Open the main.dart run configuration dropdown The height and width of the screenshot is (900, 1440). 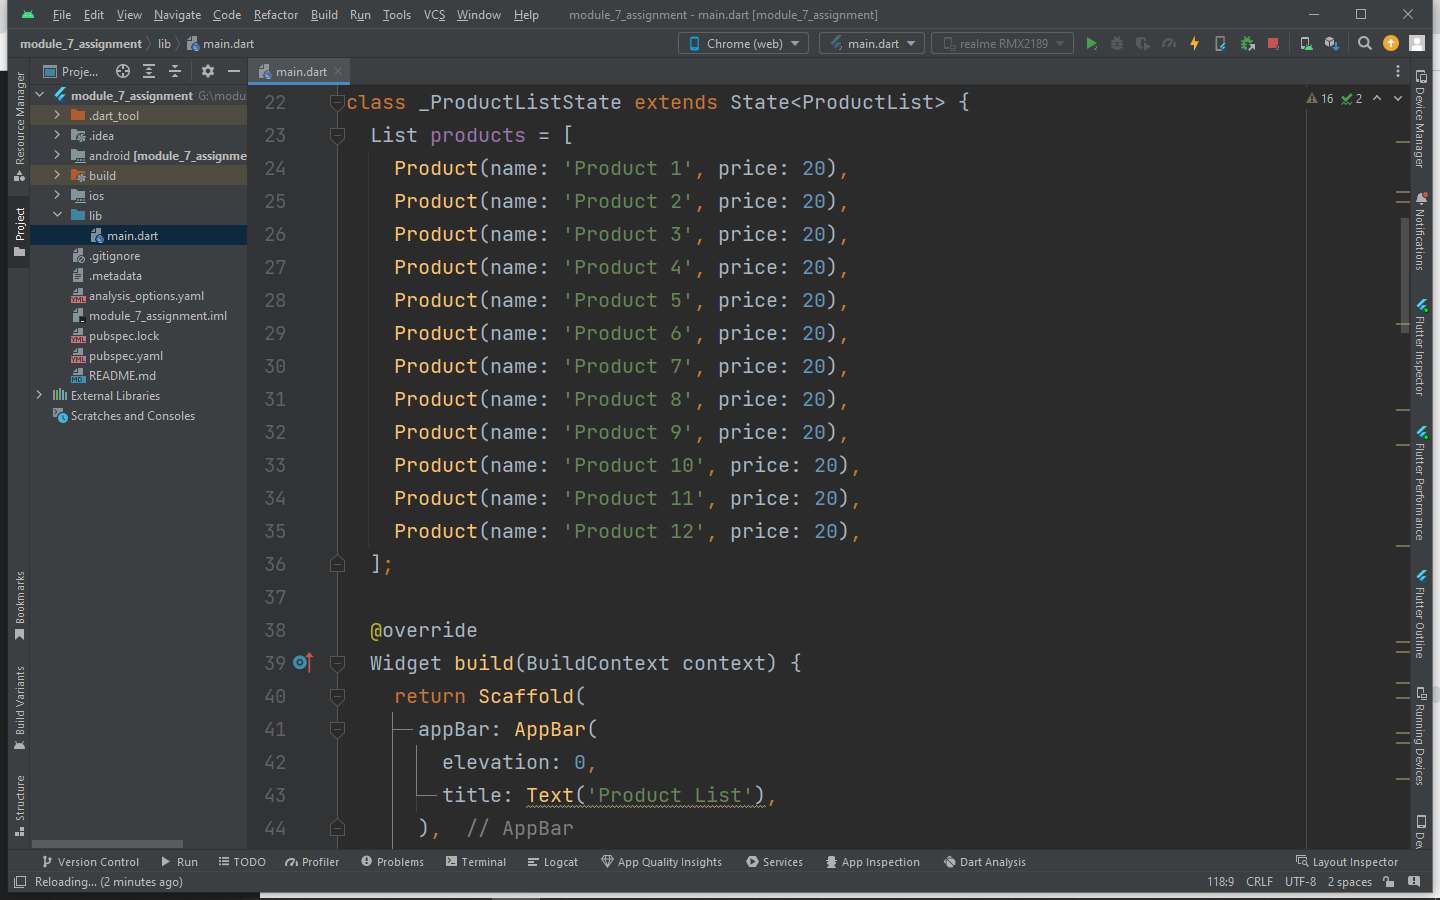click(871, 43)
